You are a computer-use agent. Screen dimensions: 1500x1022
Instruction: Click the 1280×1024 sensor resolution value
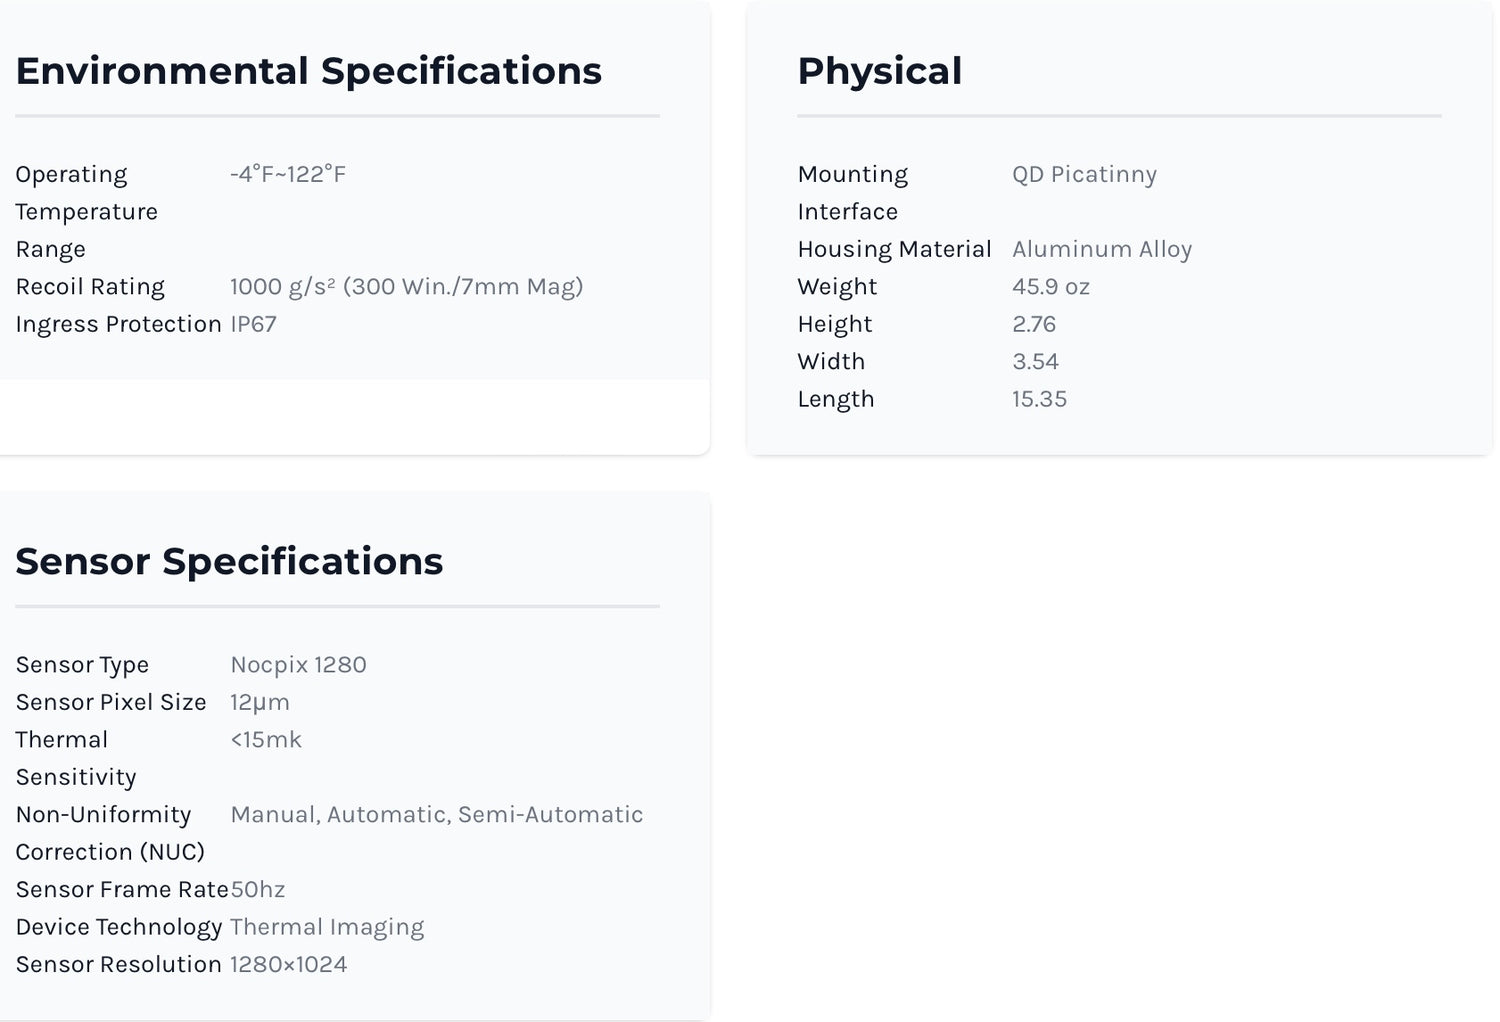click(x=289, y=965)
